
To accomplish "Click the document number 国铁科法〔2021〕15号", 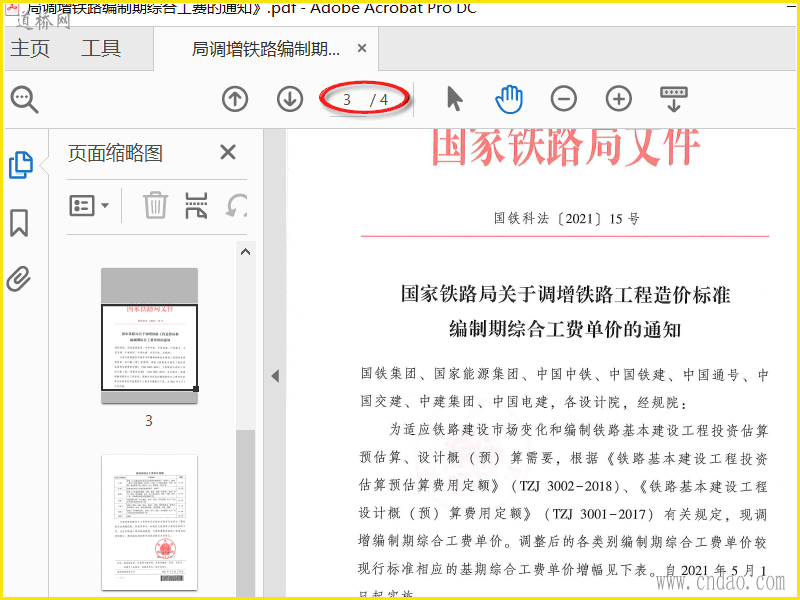I will (566, 219).
